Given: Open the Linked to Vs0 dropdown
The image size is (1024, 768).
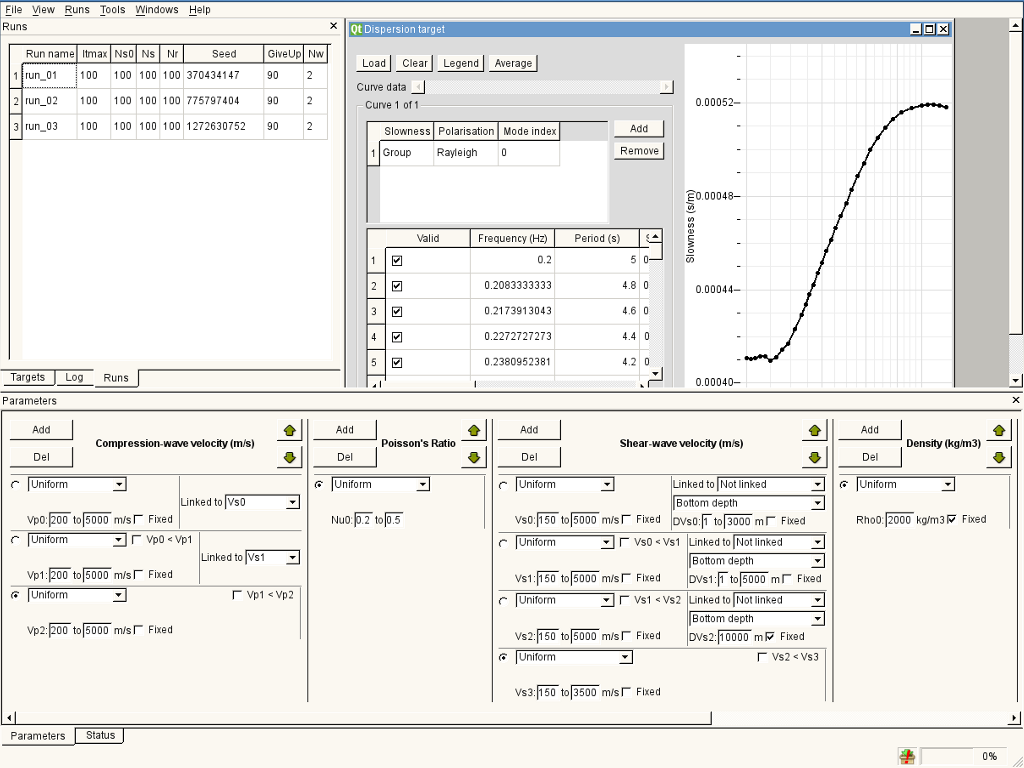Looking at the screenshot, I should pos(262,502).
